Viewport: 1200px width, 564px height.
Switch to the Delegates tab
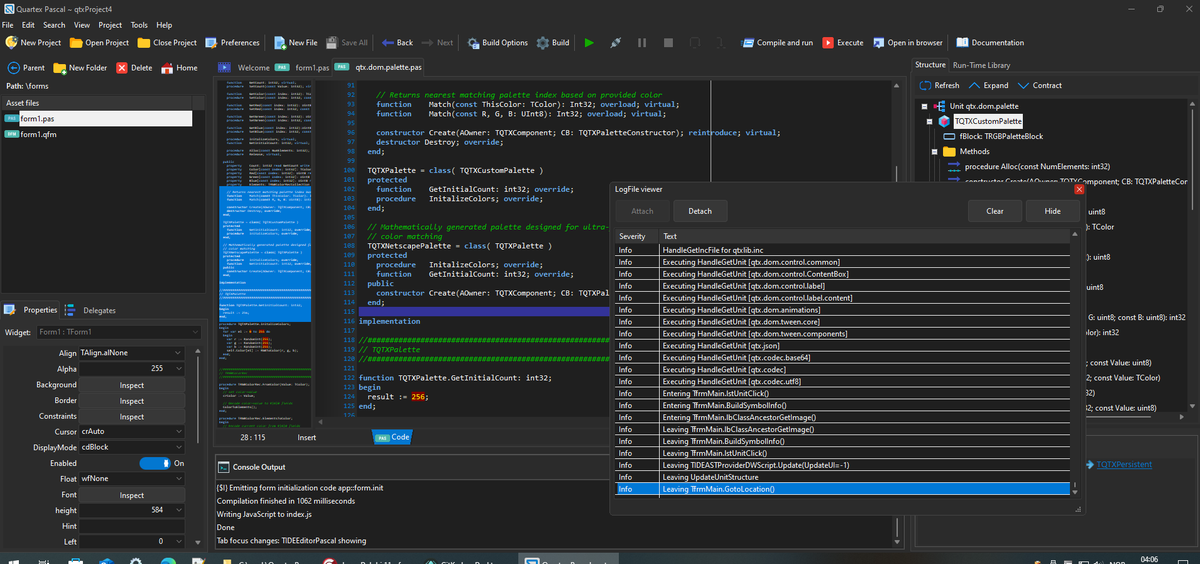92,310
